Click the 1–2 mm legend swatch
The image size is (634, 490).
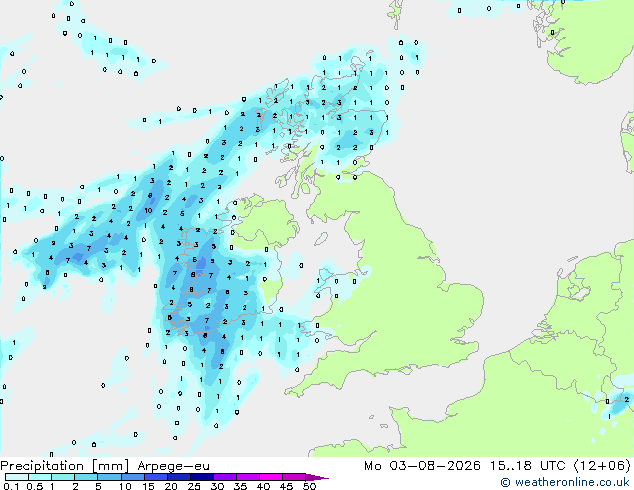(63, 477)
